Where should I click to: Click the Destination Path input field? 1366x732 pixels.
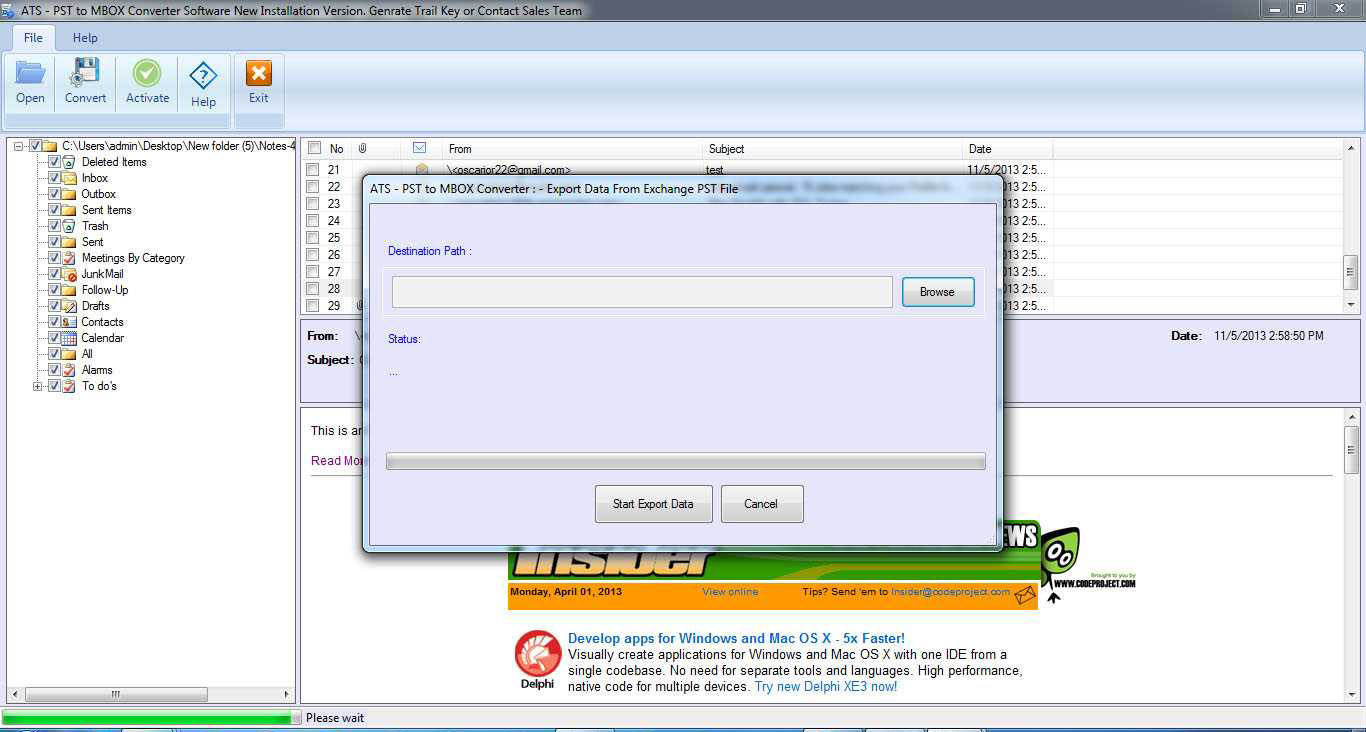point(642,292)
